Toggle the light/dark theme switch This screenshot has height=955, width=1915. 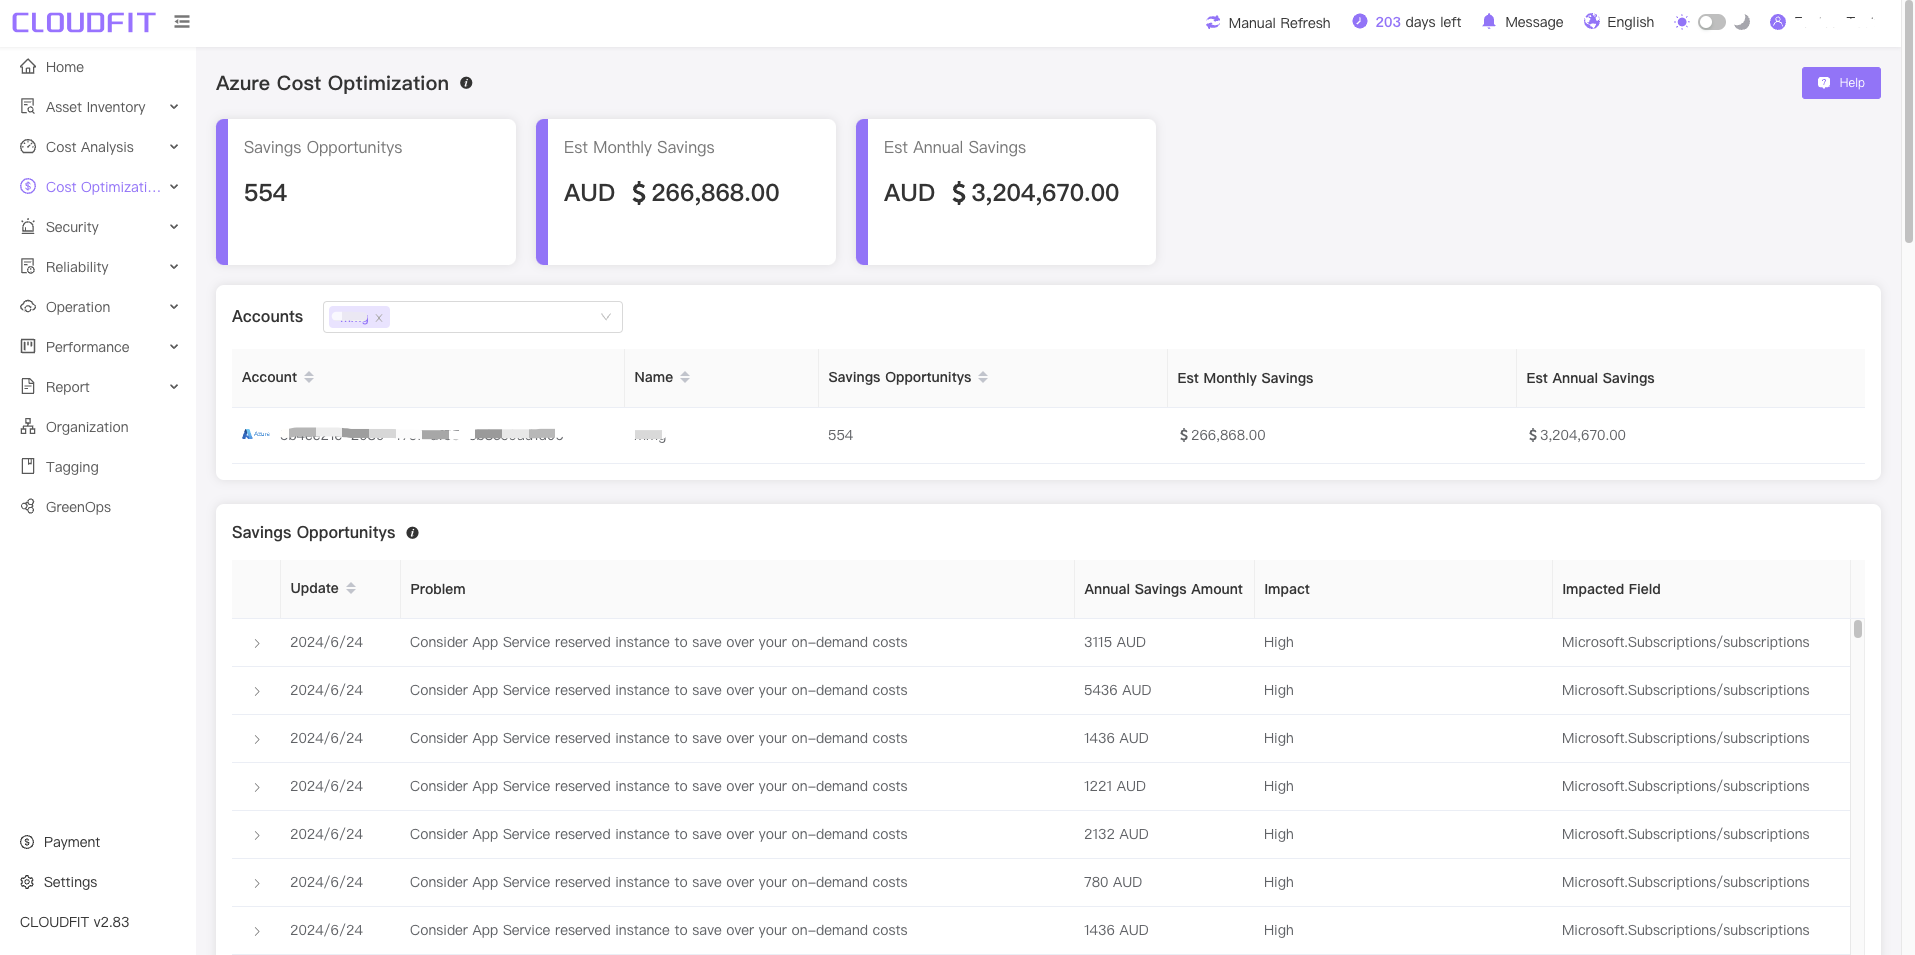point(1712,22)
